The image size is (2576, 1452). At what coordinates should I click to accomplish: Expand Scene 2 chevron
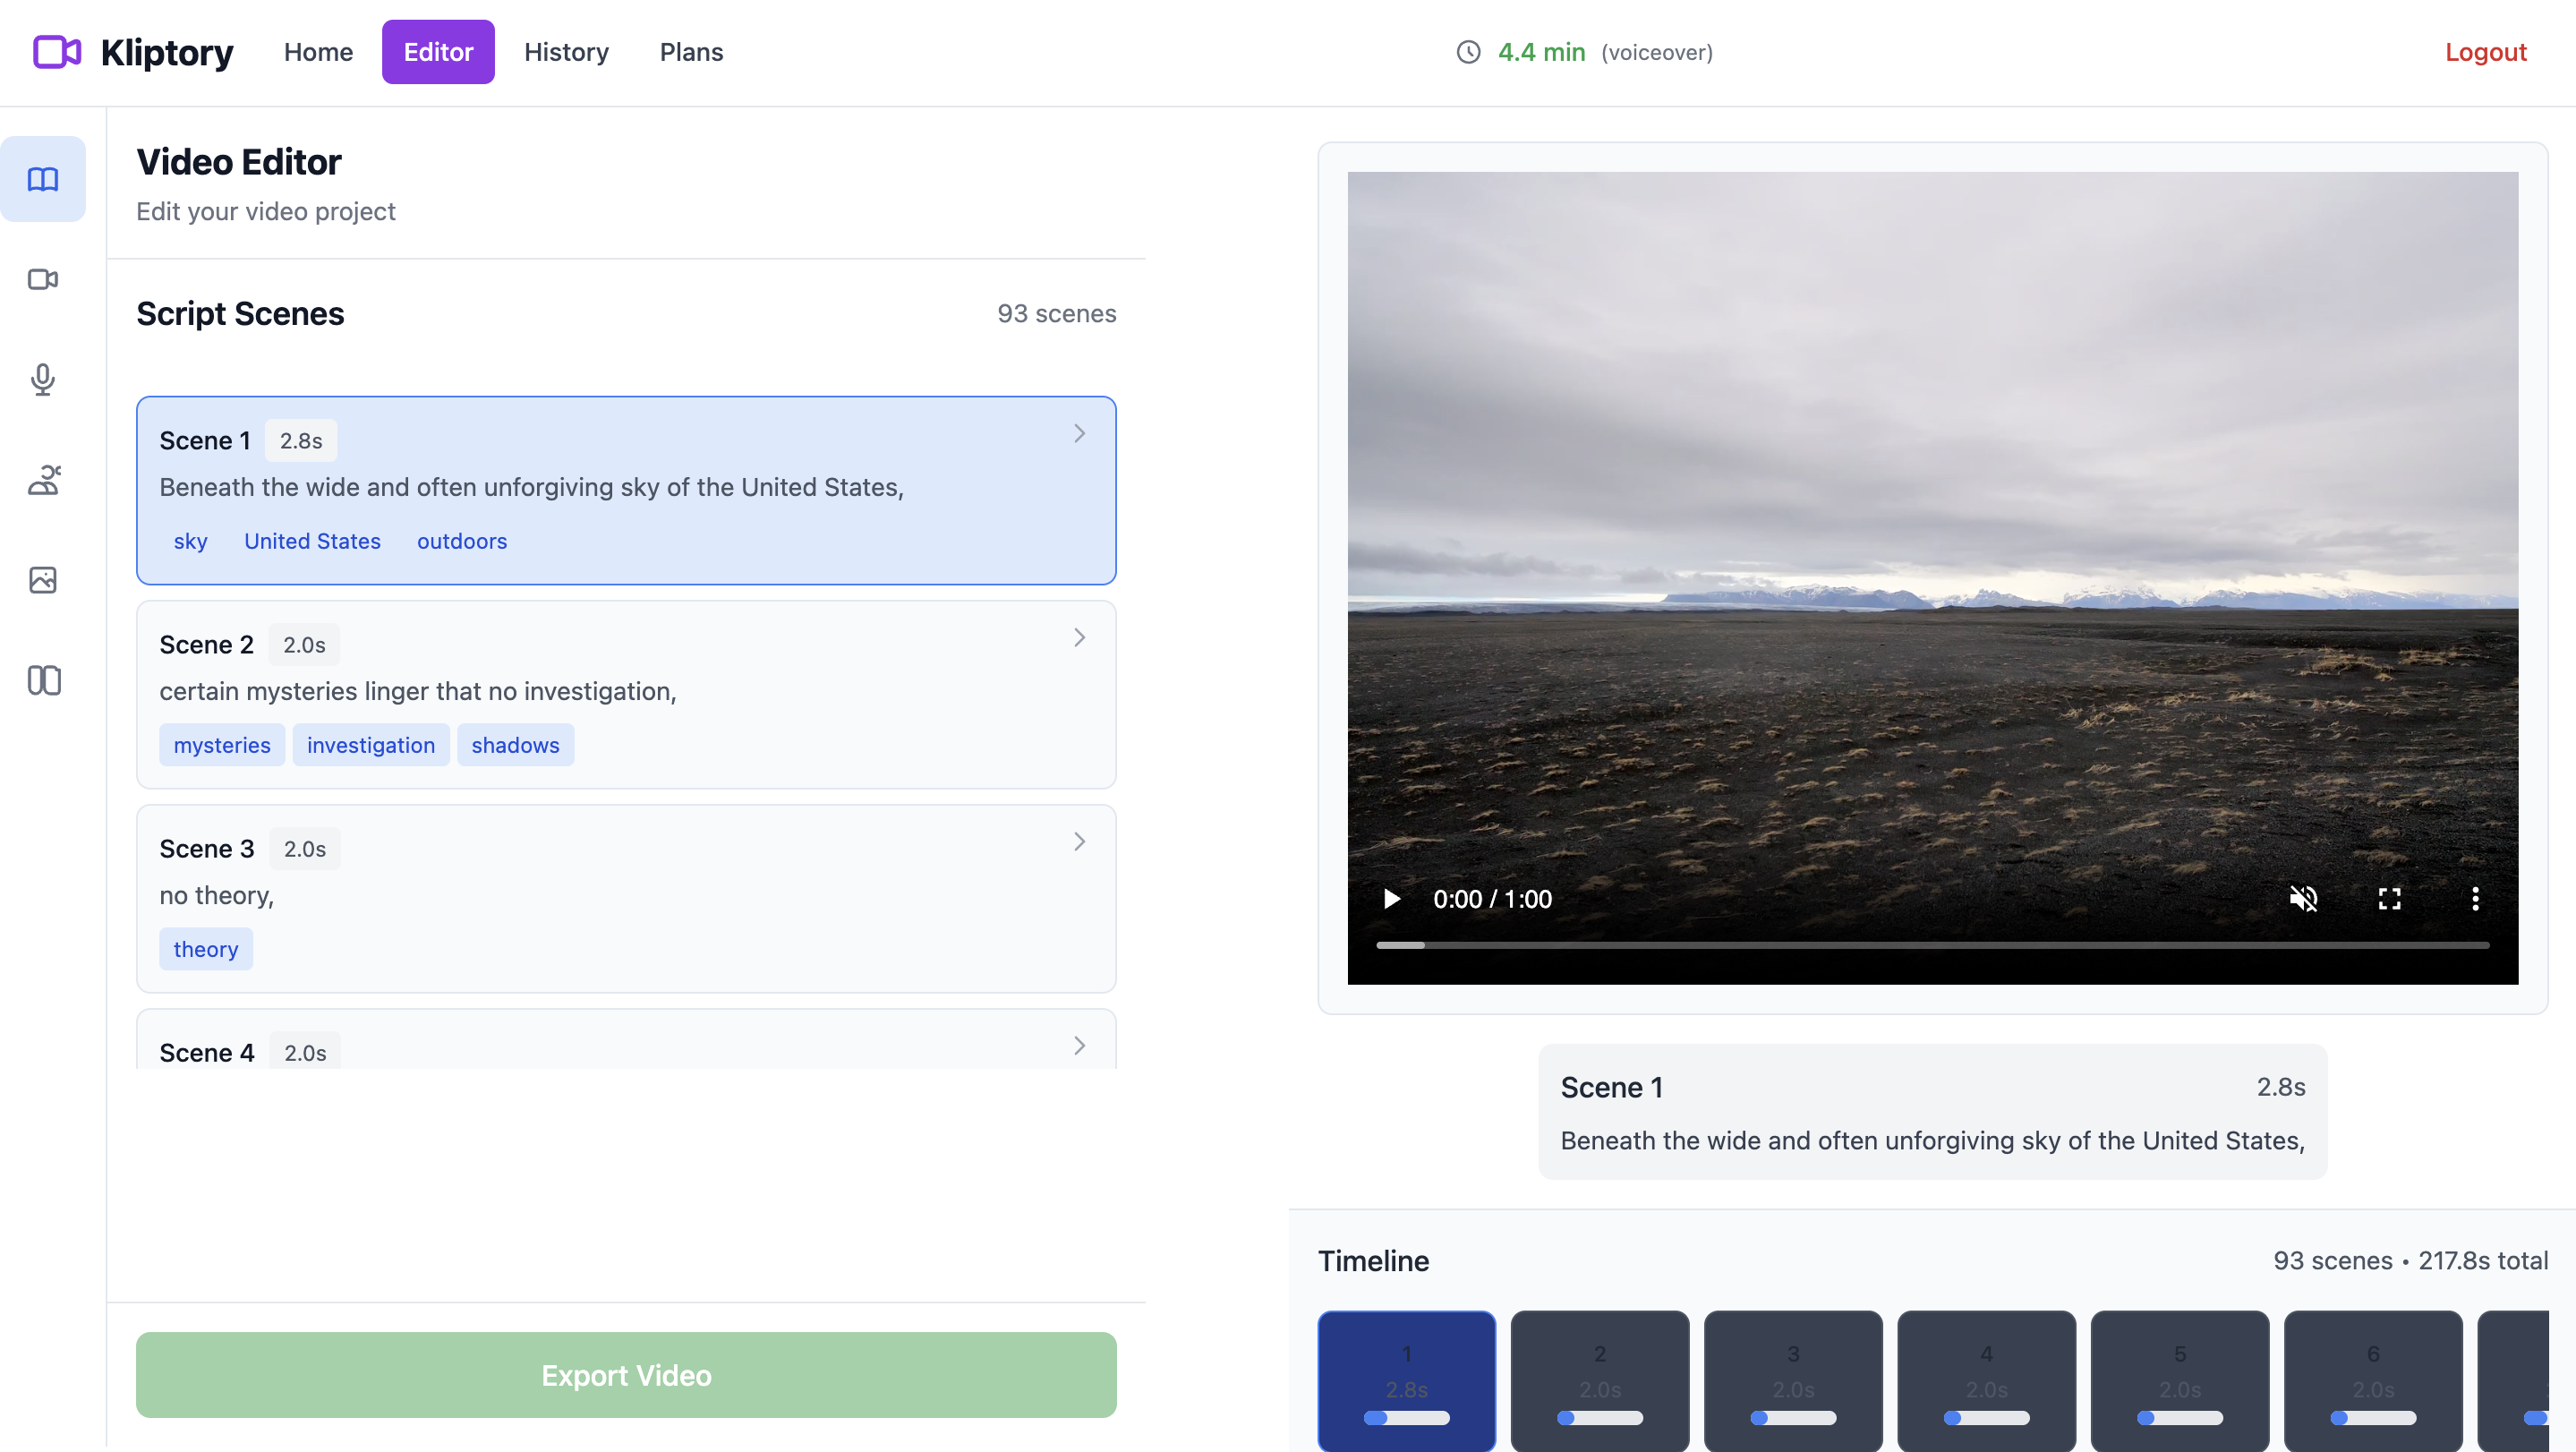coord(1079,638)
